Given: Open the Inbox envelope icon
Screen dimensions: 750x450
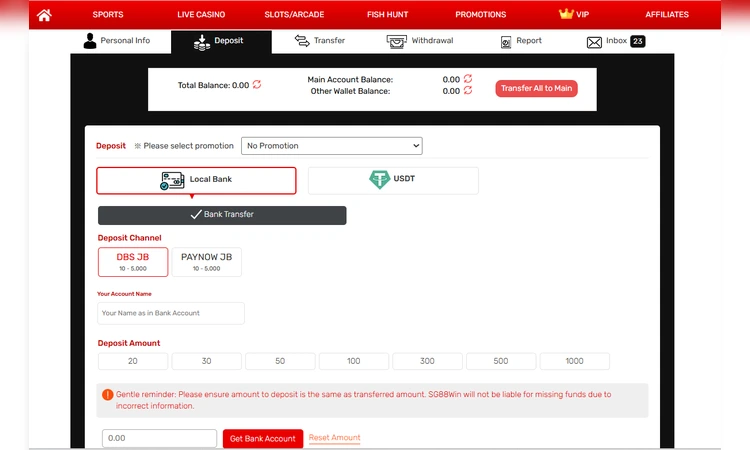Looking at the screenshot, I should coord(594,42).
